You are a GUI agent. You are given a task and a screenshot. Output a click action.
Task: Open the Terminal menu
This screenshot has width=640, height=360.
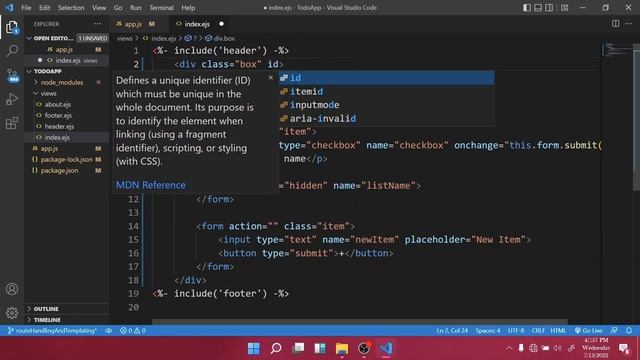pos(161,8)
